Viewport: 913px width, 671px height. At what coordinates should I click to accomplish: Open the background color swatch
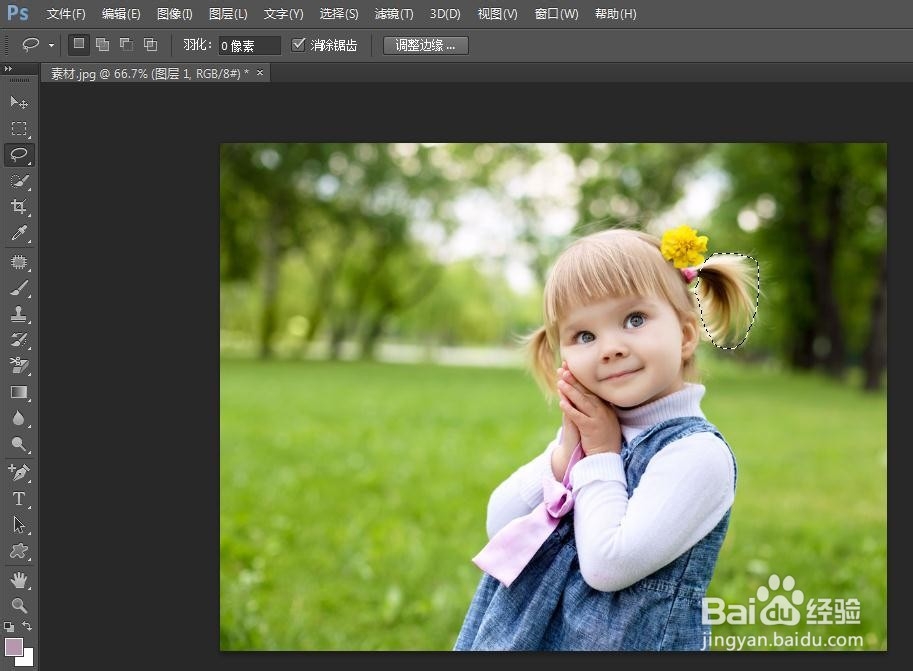(x=27, y=659)
